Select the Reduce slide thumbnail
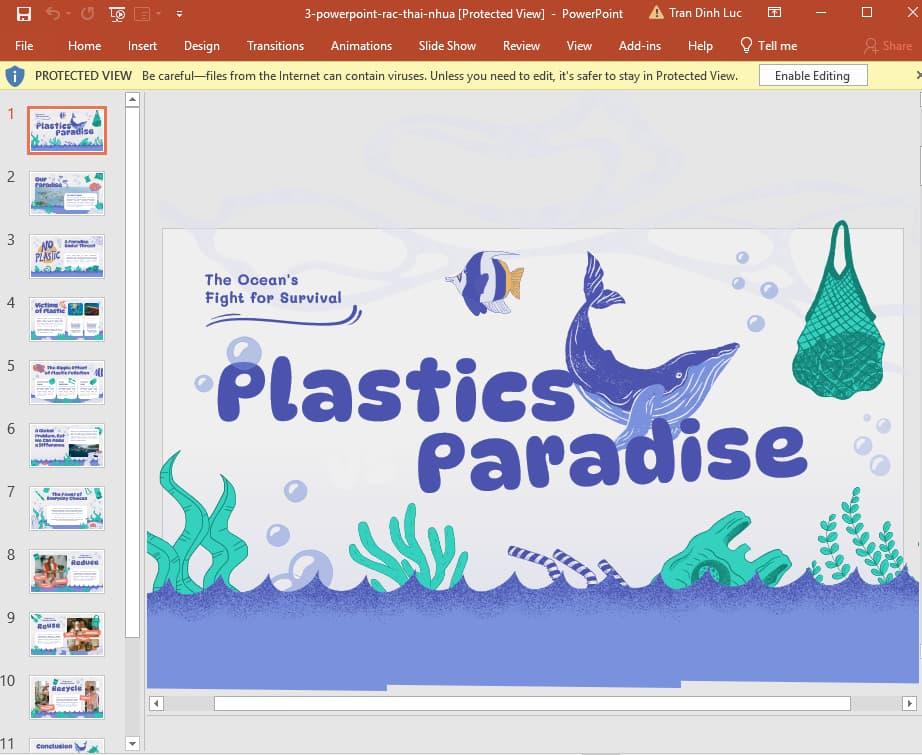Viewport: 922px width, 755px height. click(66, 571)
